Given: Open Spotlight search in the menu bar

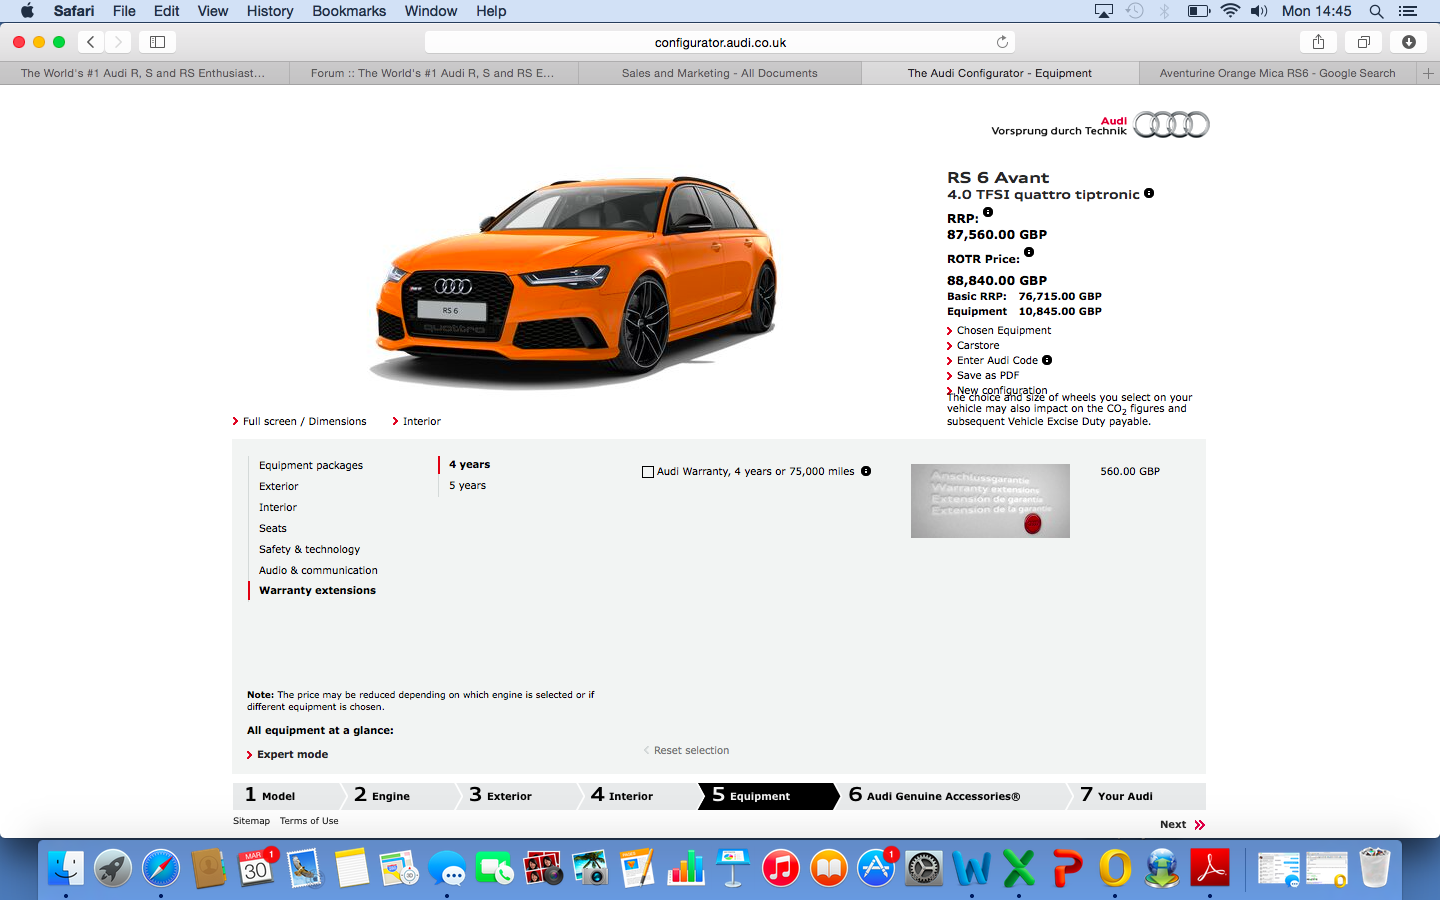Looking at the screenshot, I should [1376, 11].
